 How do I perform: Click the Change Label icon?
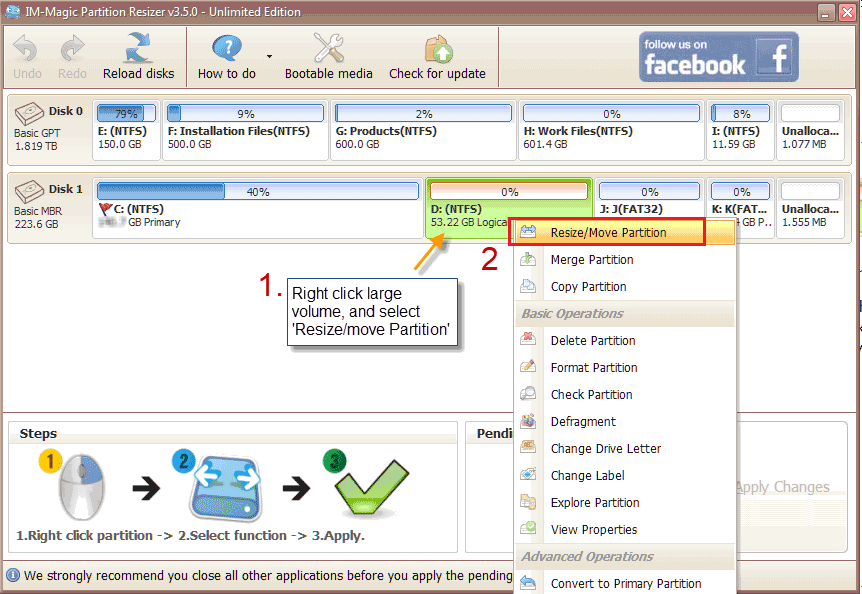point(528,474)
